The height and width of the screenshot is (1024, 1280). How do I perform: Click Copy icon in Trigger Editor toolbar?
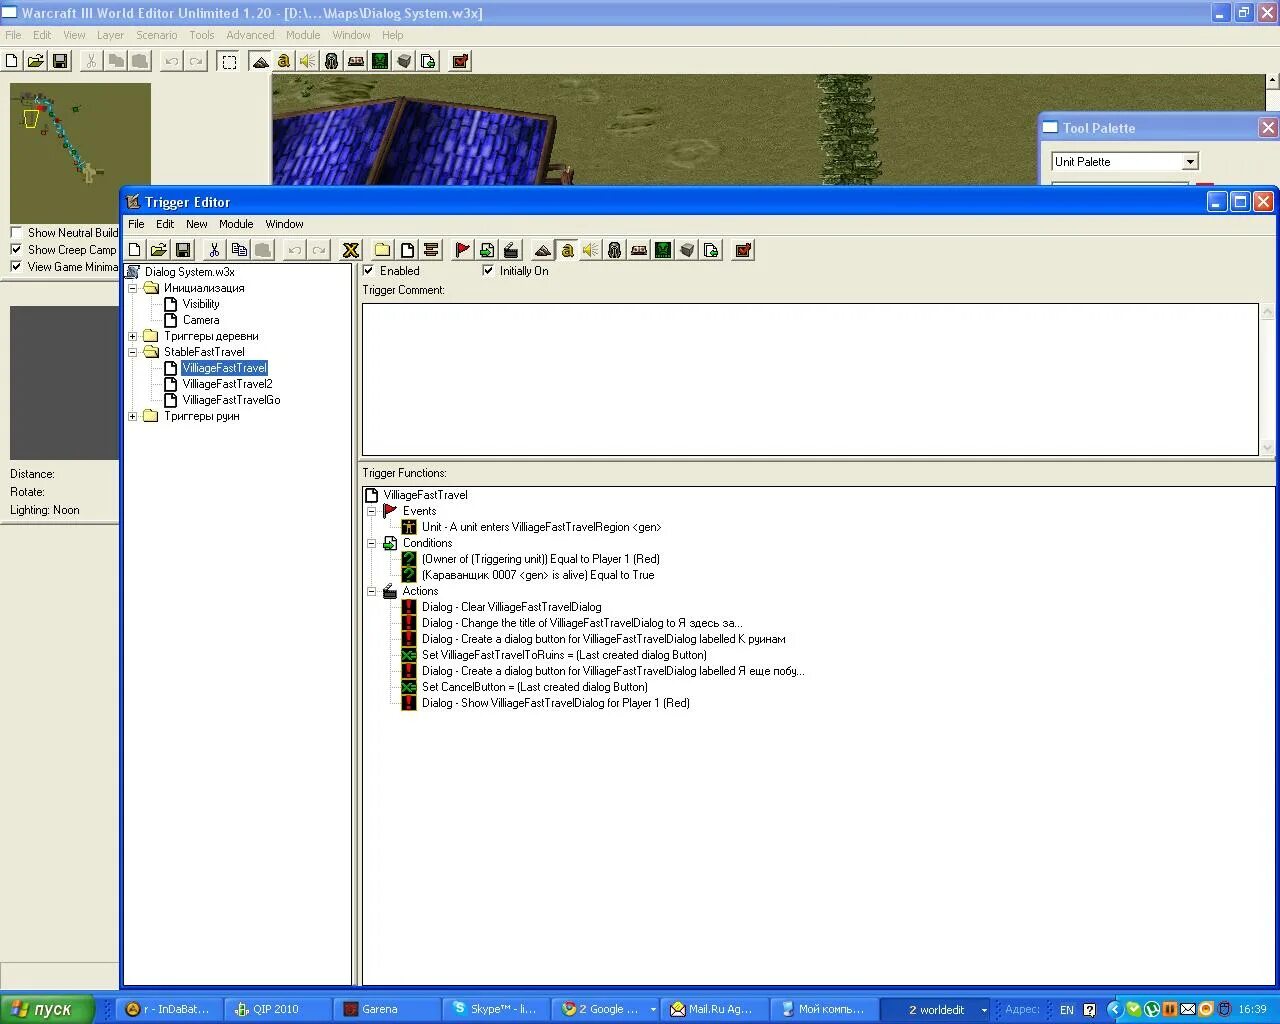click(238, 250)
